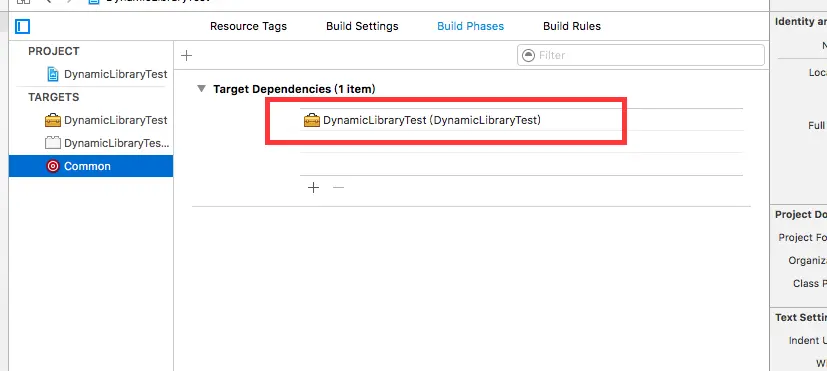
Task: Select the Build Phases tab
Action: (x=470, y=26)
